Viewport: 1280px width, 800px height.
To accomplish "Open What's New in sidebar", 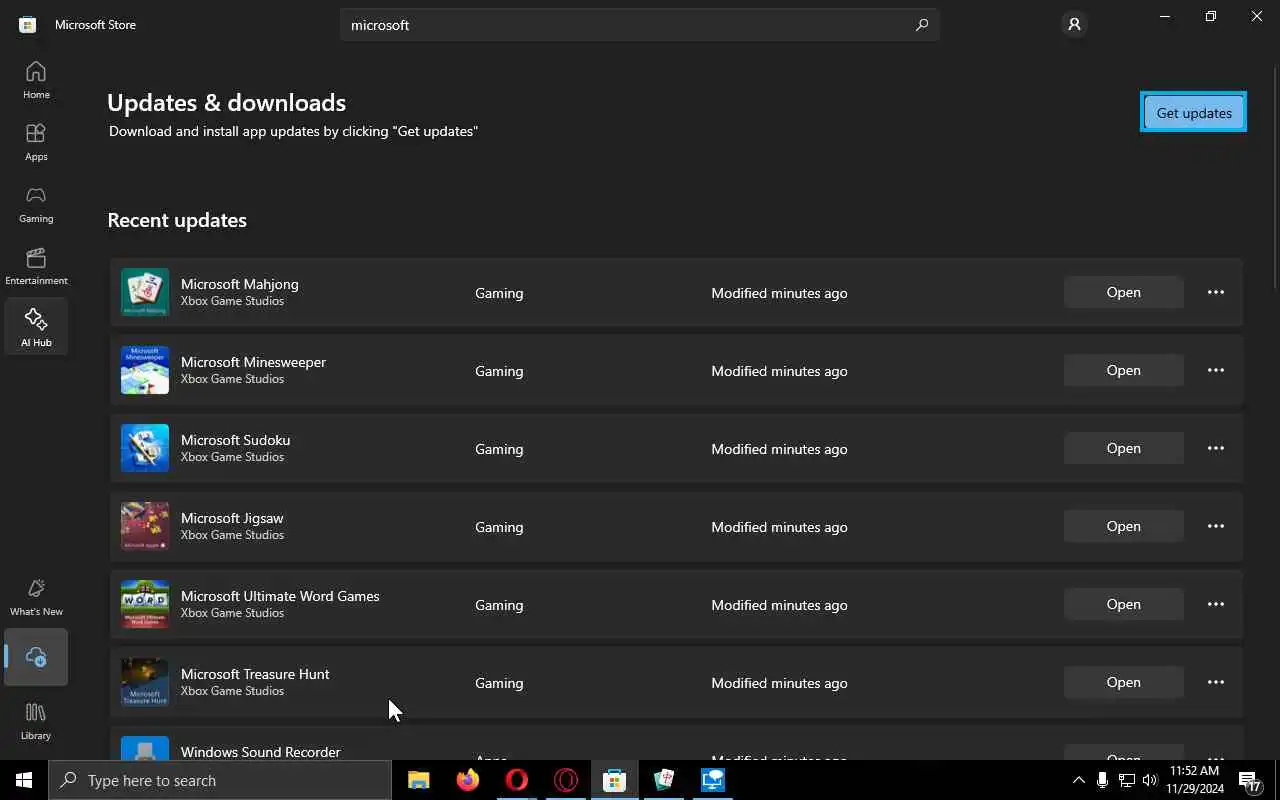I will [x=36, y=597].
